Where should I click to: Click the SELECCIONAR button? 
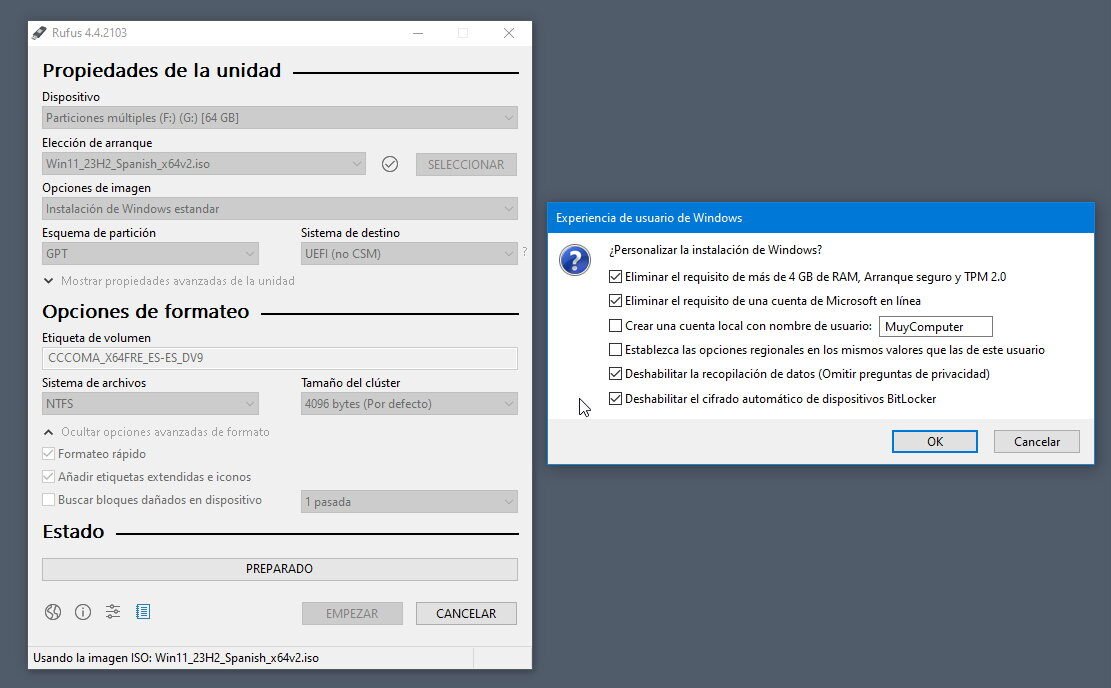466,164
